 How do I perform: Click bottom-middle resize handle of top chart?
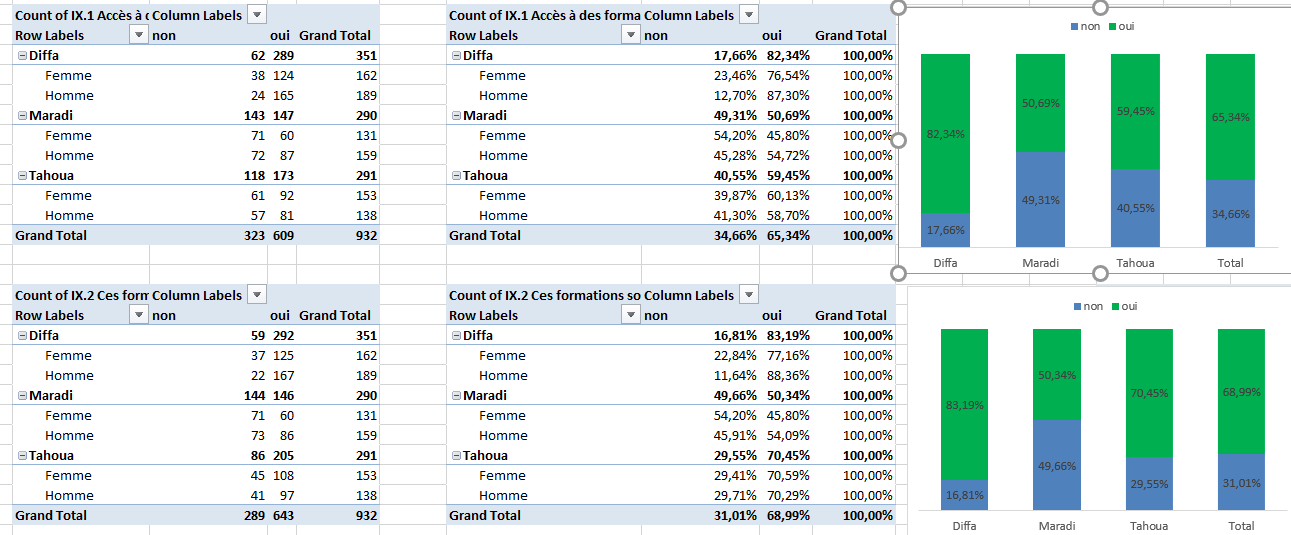click(1100, 273)
